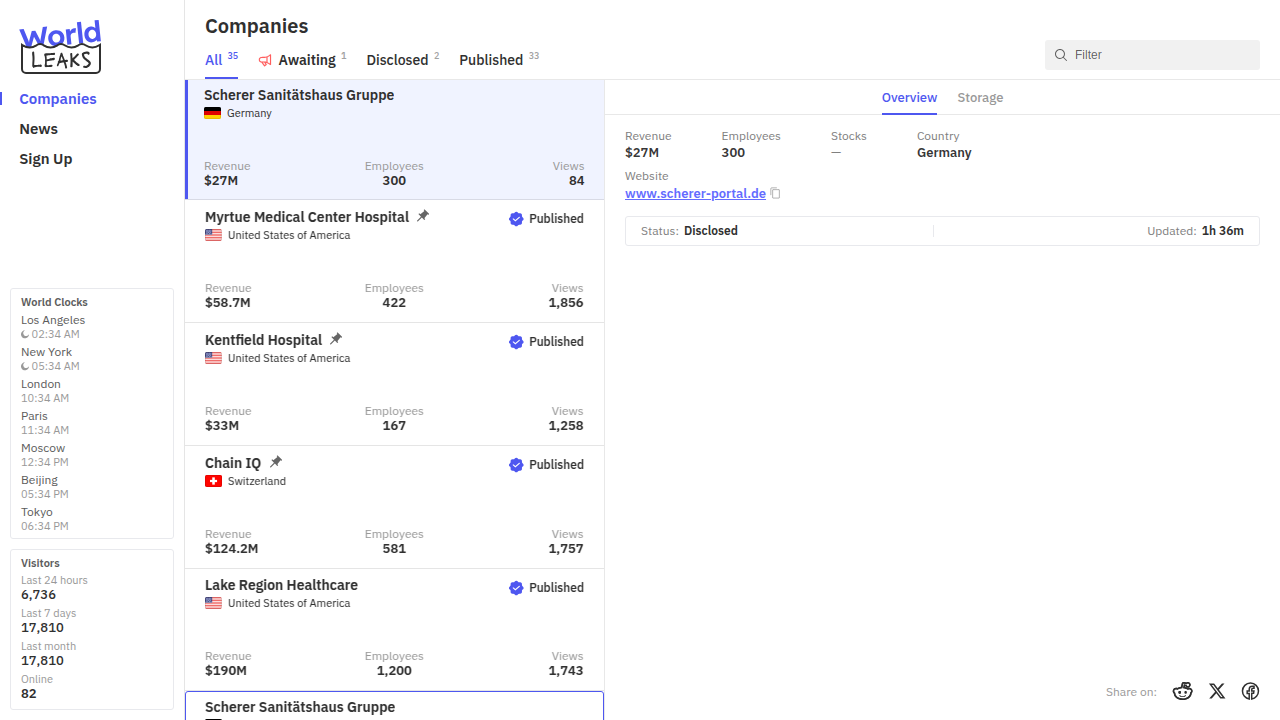Click the World Leaks logo

[60, 47]
